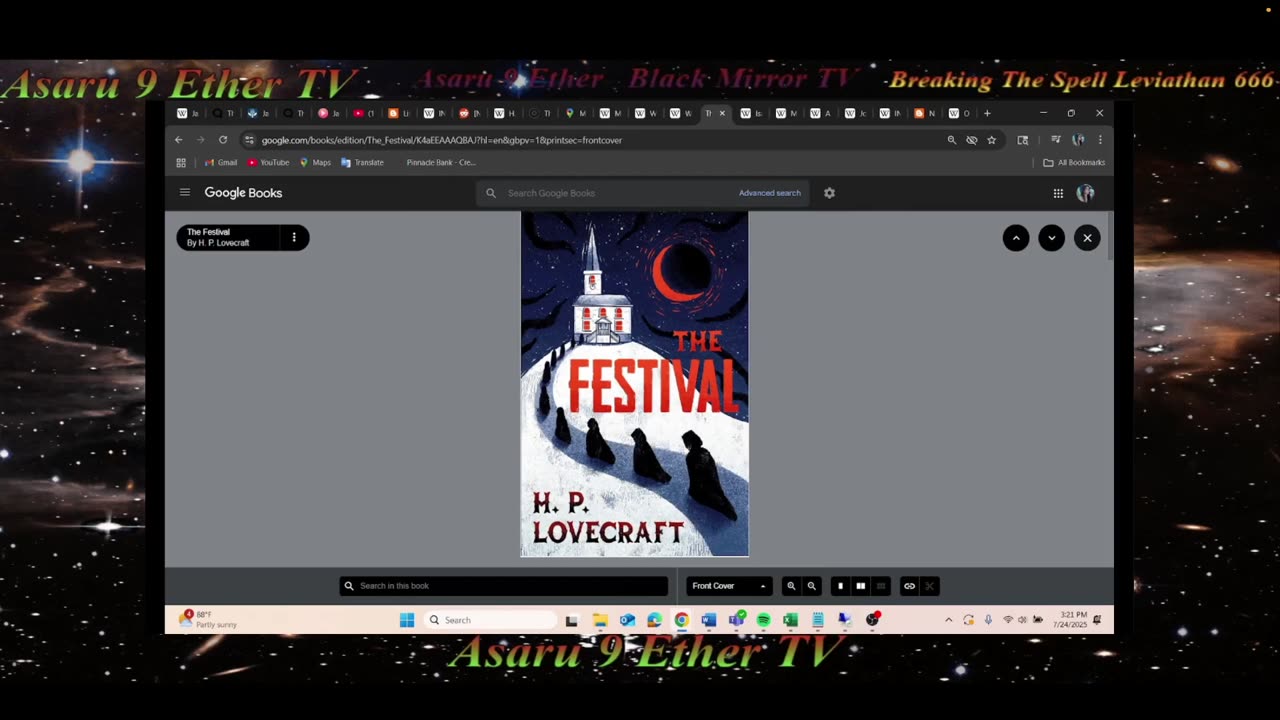1280x720 pixels.
Task: Open Chrome three-dot menu
Action: (x=1100, y=140)
